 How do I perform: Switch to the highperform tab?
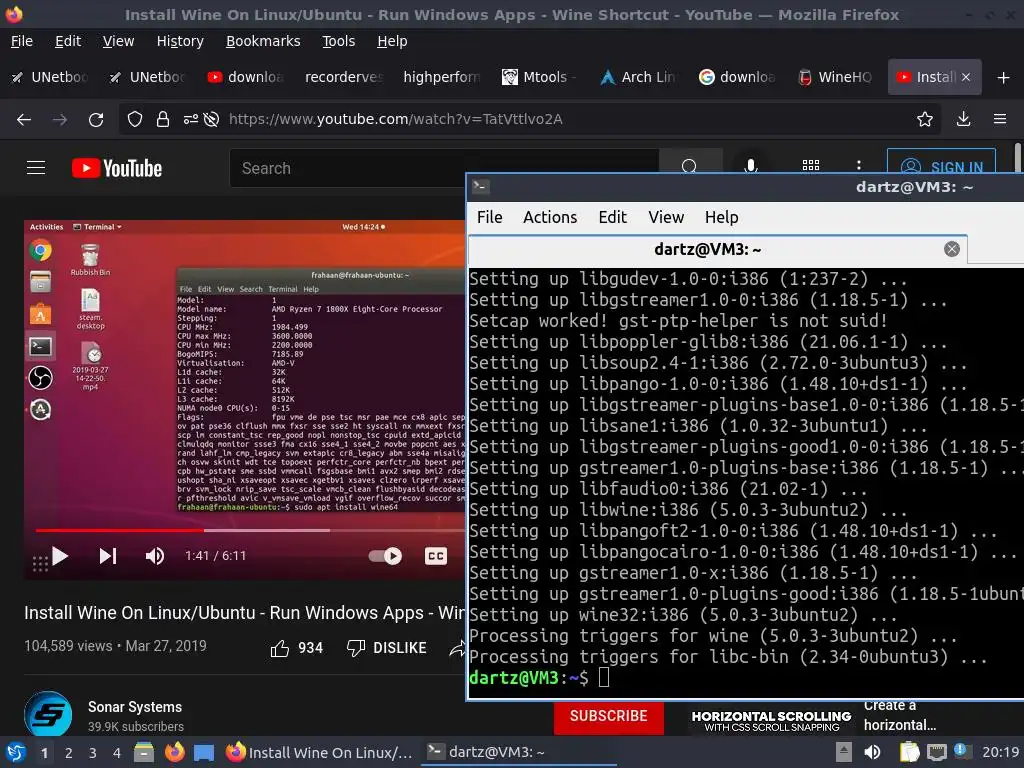441,77
